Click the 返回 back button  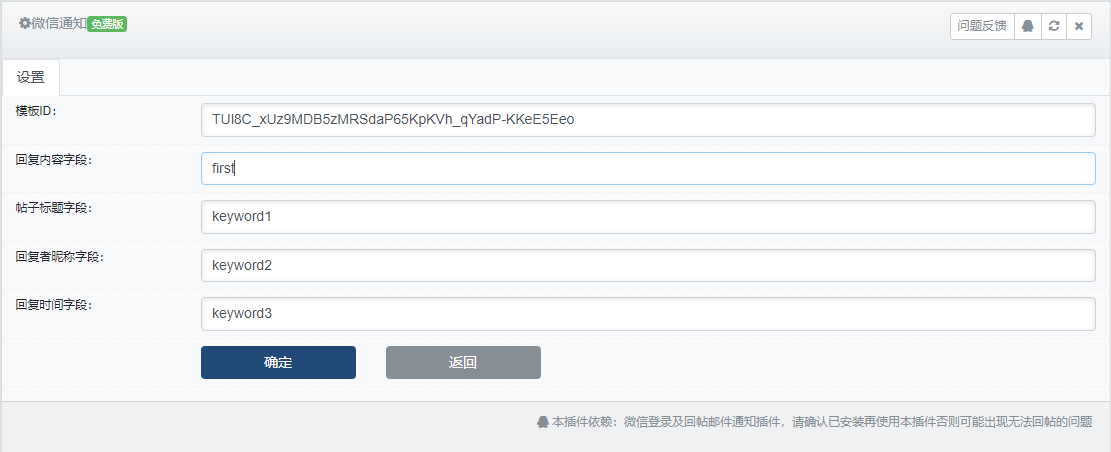pos(463,362)
